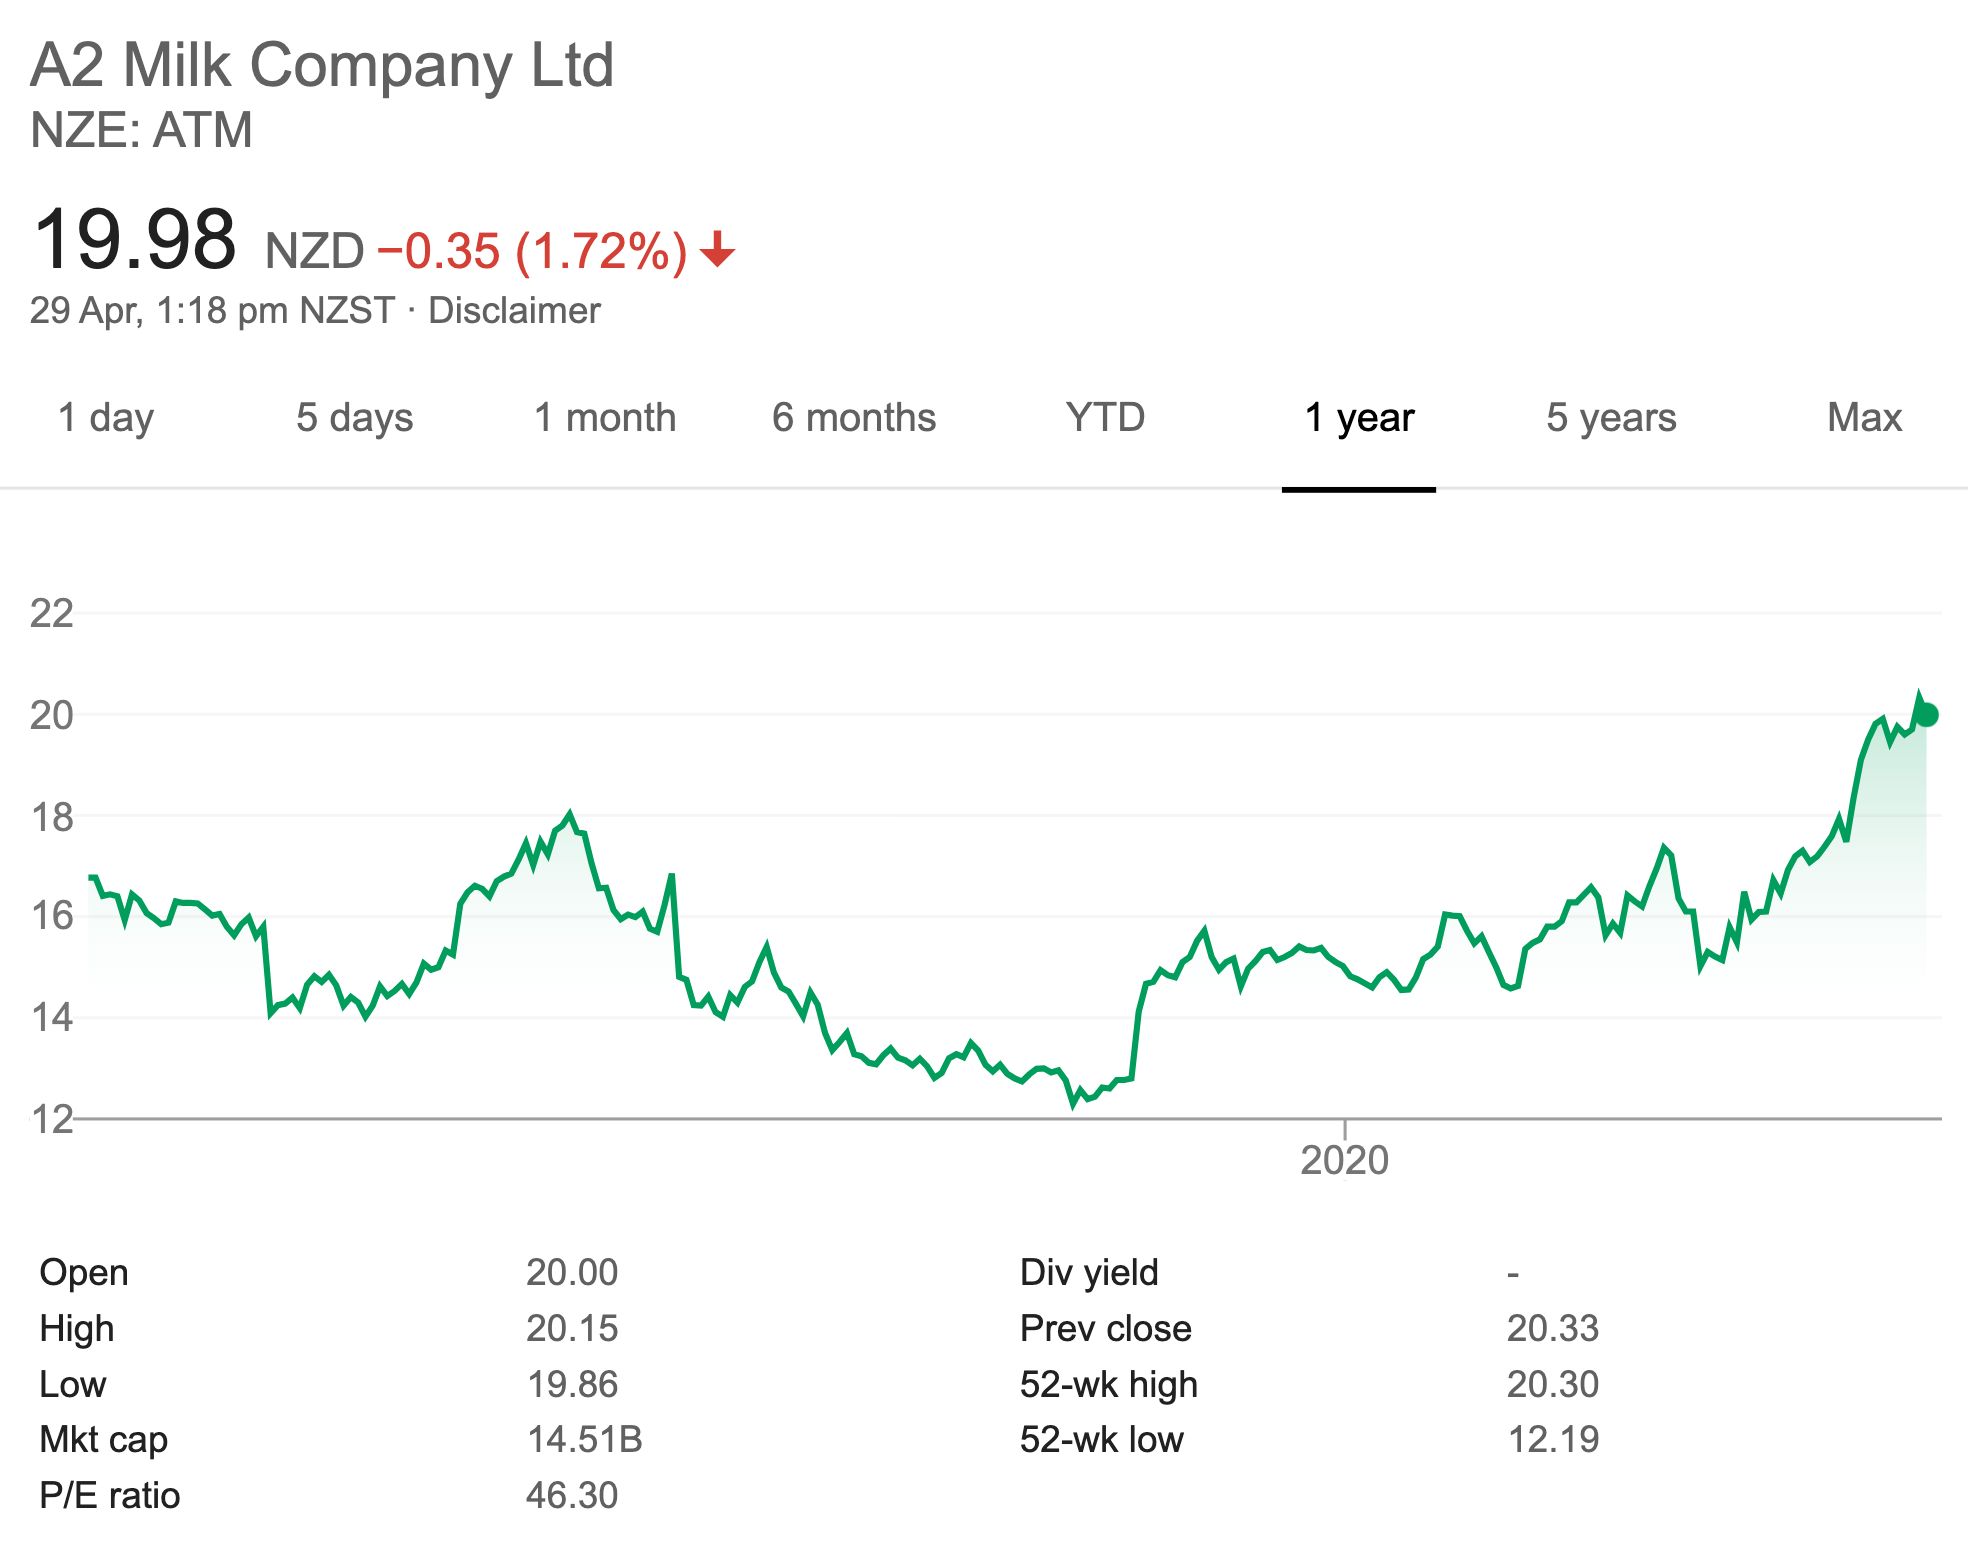Click the 2020 marker on the x-axis
Screen dimensions: 1968x1550
(x=1344, y=1160)
